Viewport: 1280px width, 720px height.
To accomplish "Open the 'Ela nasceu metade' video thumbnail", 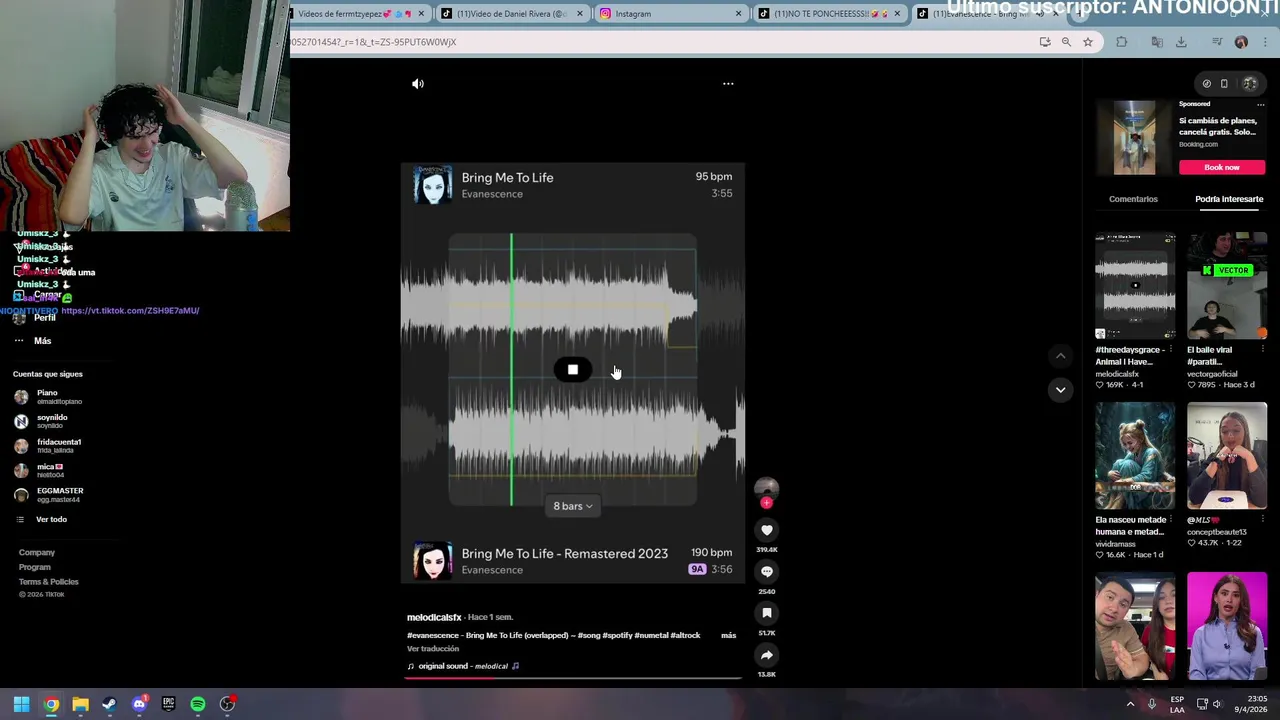I will coord(1135,456).
